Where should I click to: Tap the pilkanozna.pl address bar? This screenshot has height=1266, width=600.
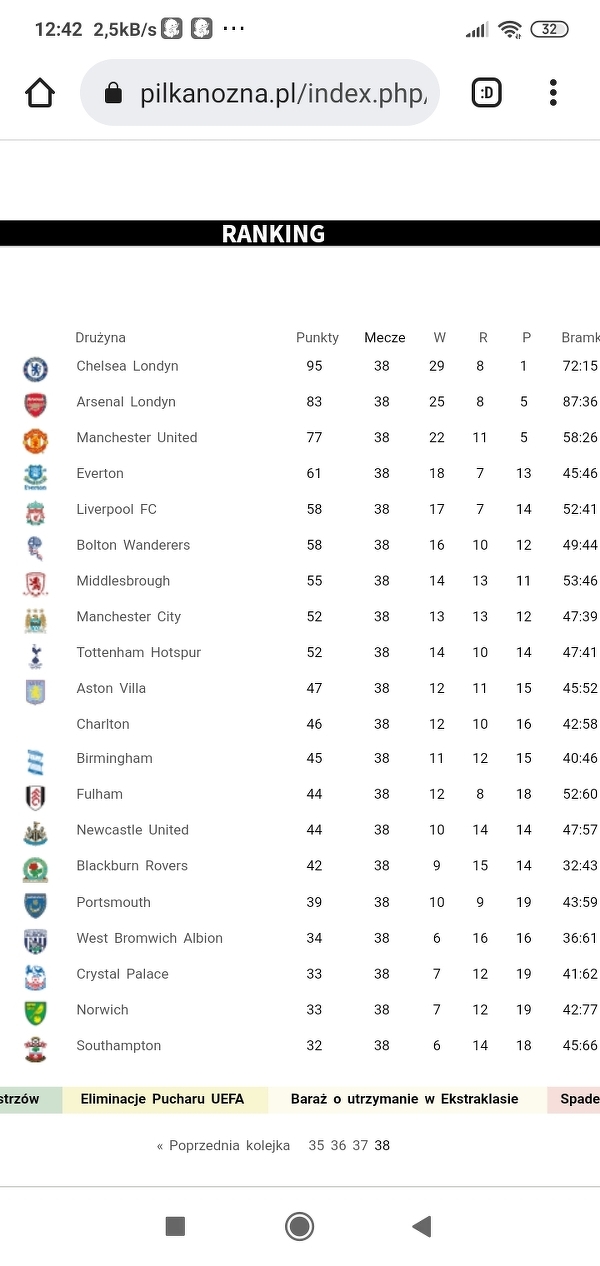[x=260, y=93]
